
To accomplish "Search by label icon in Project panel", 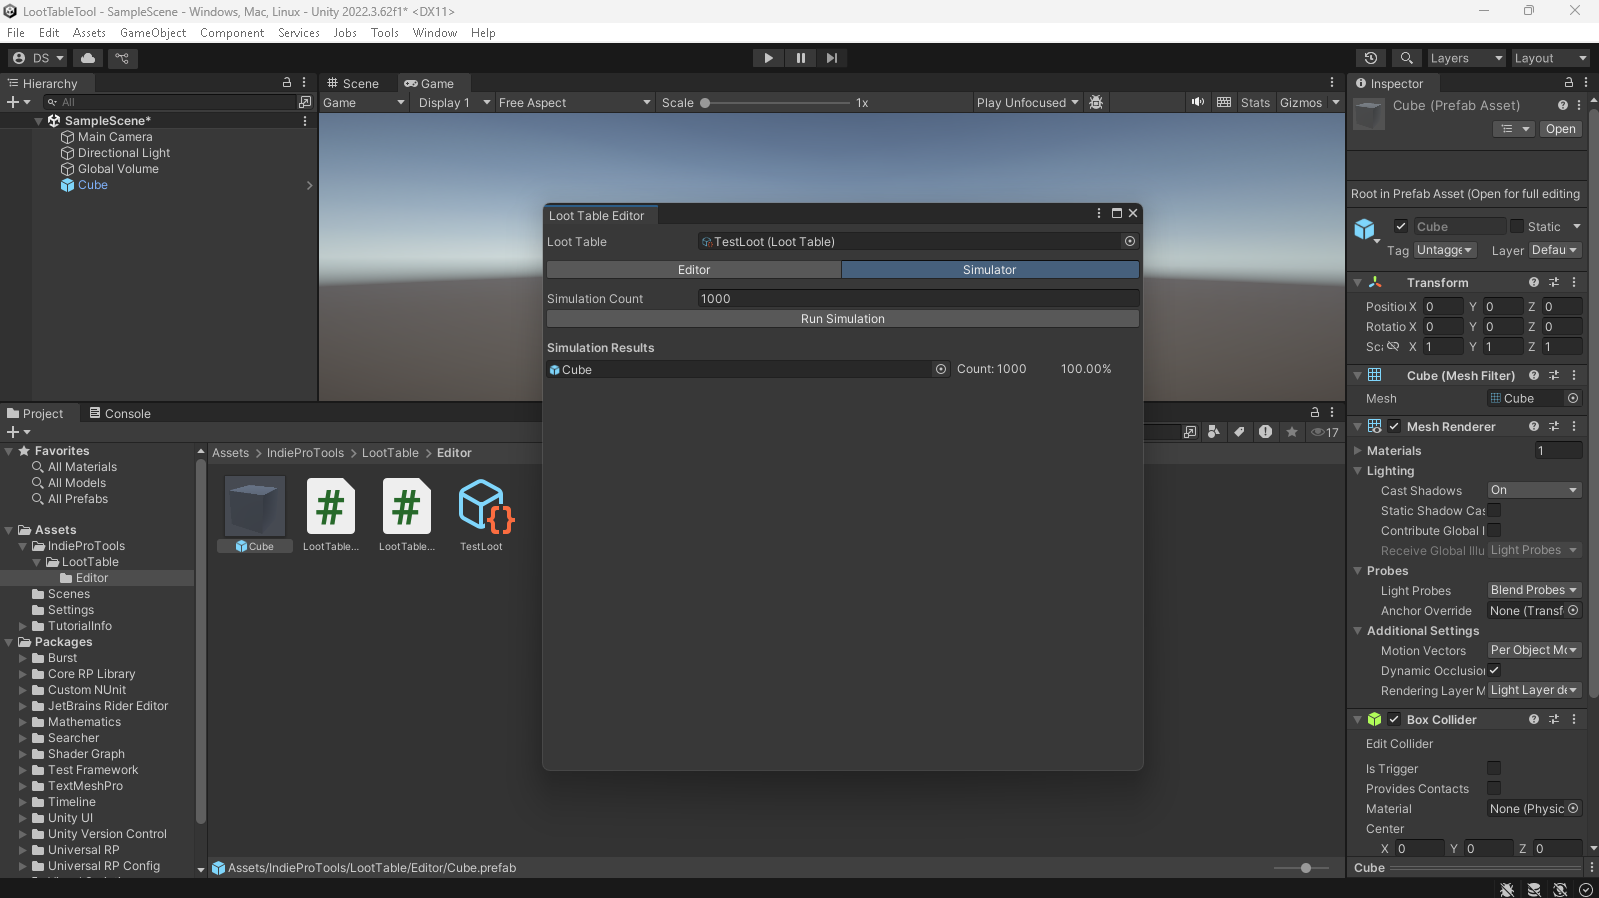I will 1239,432.
